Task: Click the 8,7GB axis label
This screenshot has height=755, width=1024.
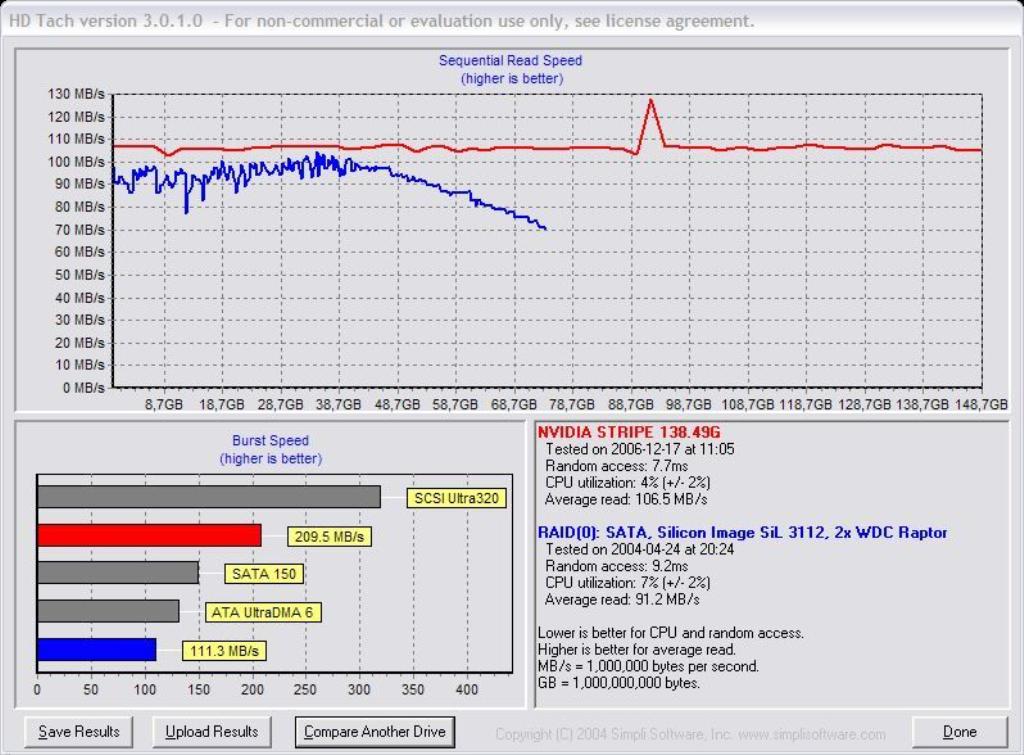Action: (x=163, y=404)
